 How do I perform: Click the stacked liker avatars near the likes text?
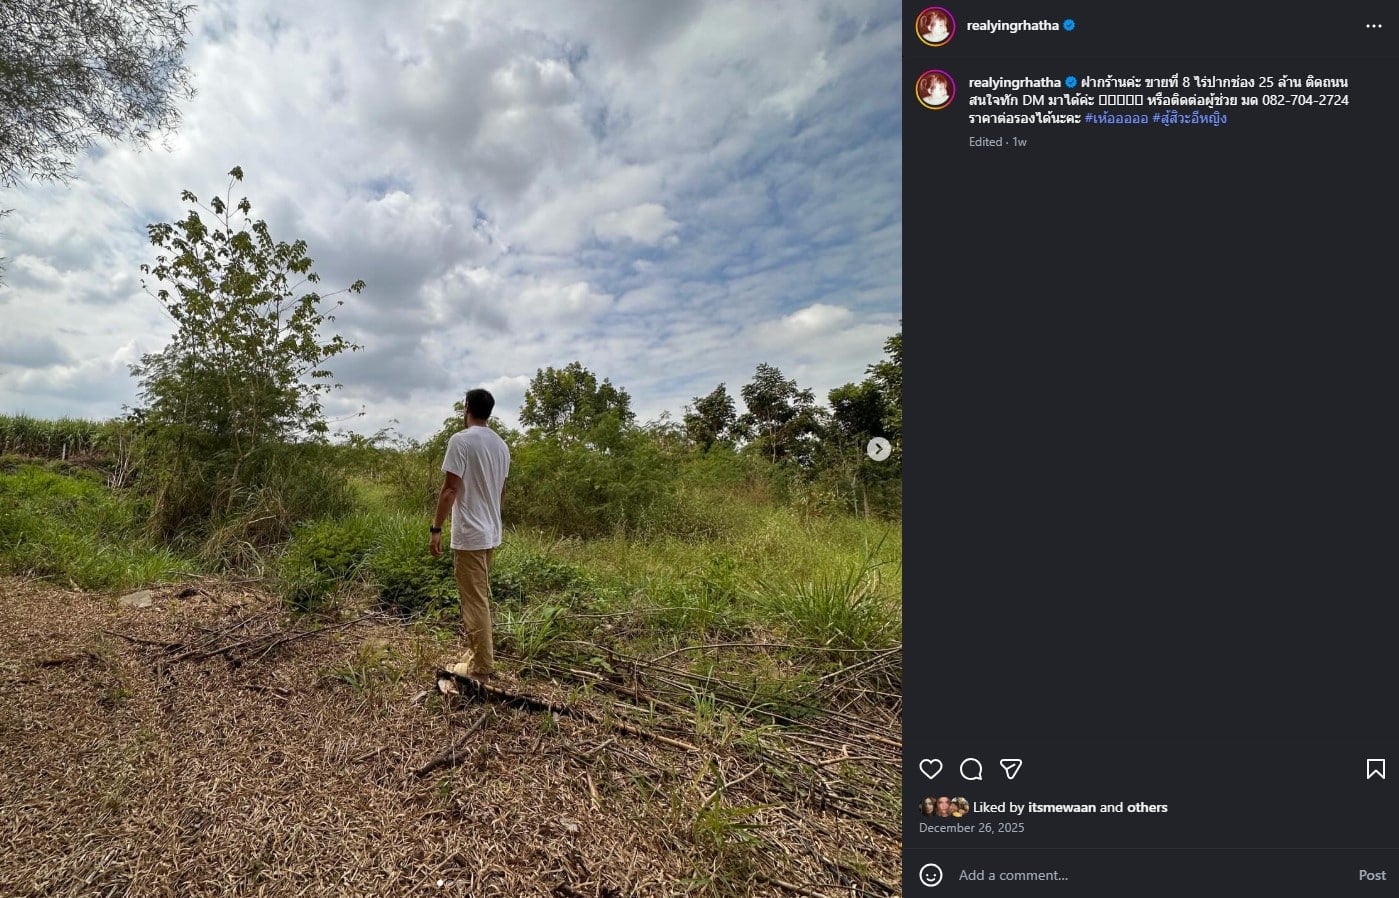coord(945,807)
